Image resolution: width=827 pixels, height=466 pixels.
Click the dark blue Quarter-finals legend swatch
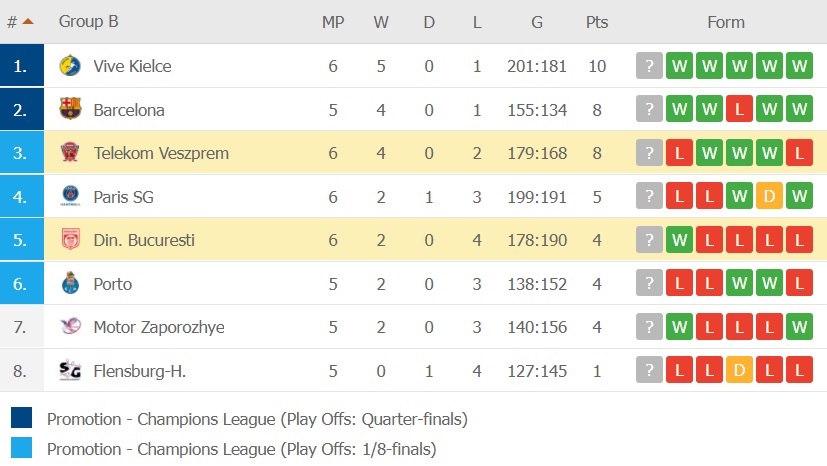(22, 418)
